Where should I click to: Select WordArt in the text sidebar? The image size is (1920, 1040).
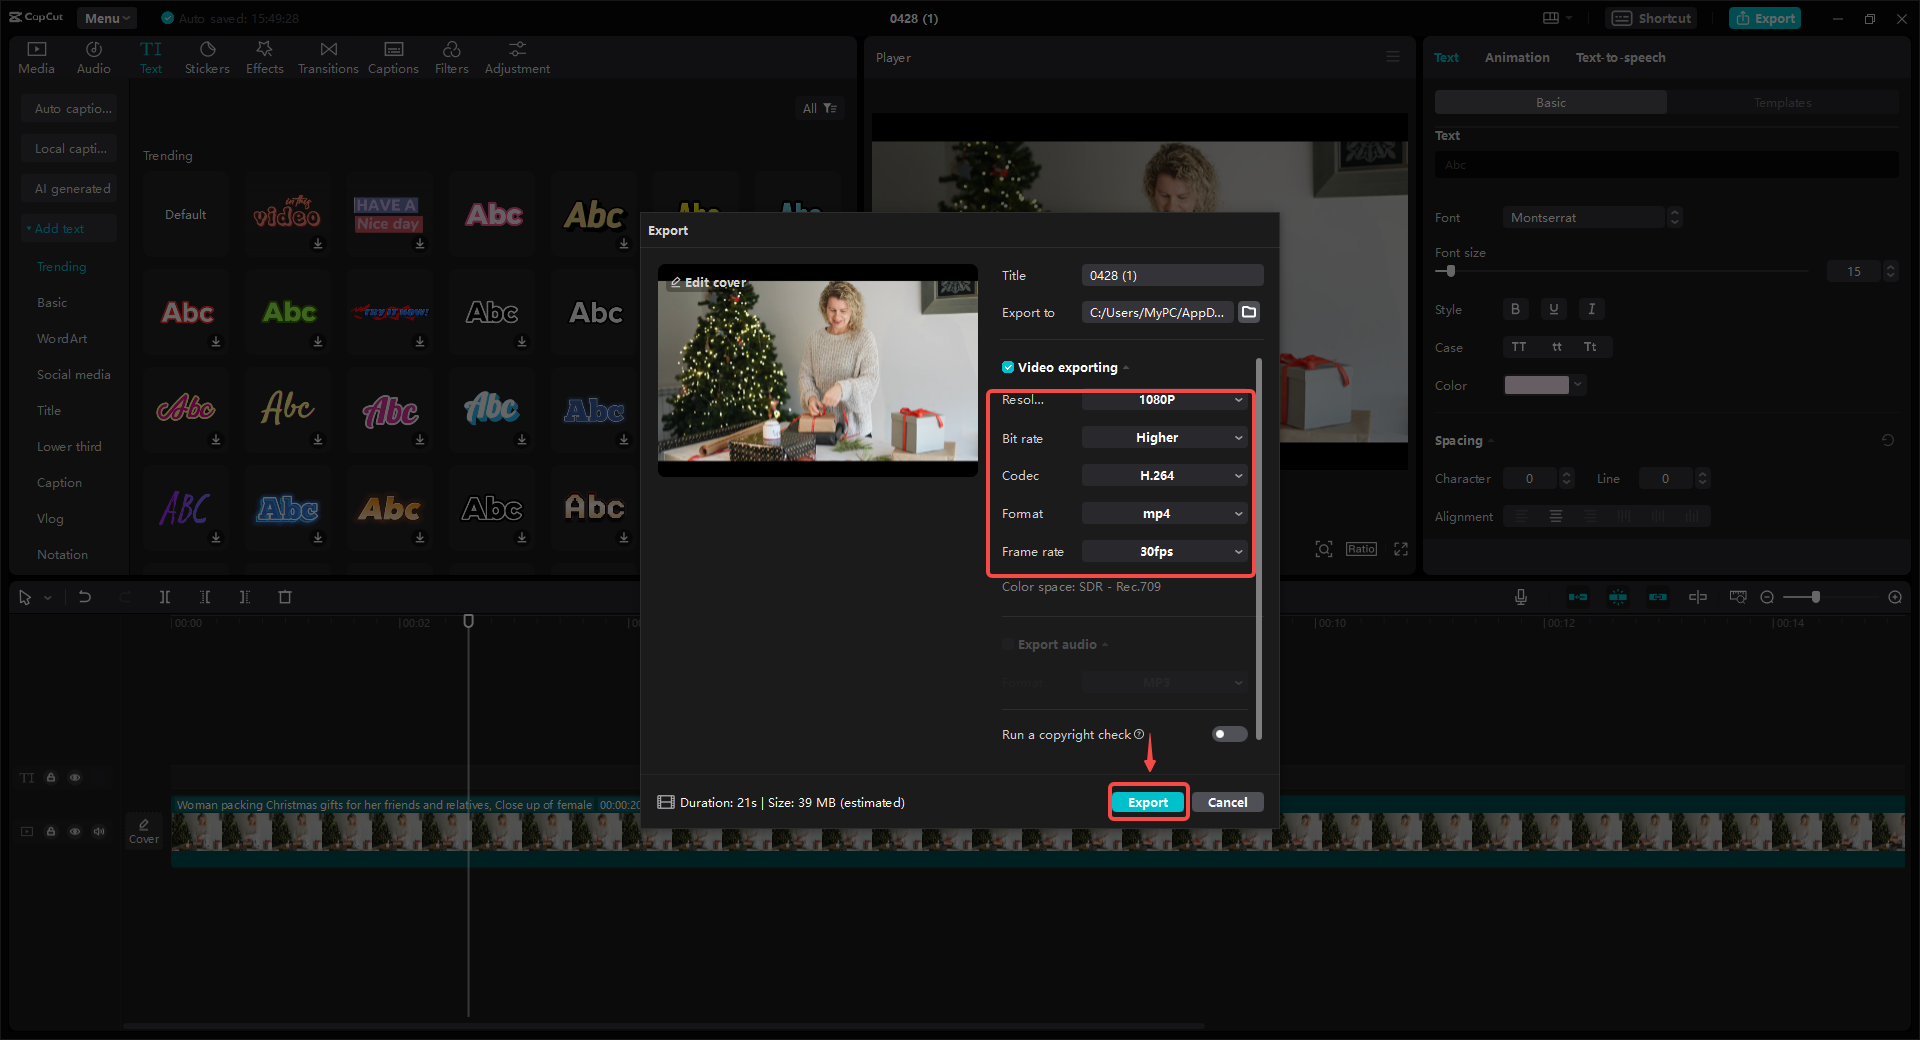pyautogui.click(x=62, y=338)
